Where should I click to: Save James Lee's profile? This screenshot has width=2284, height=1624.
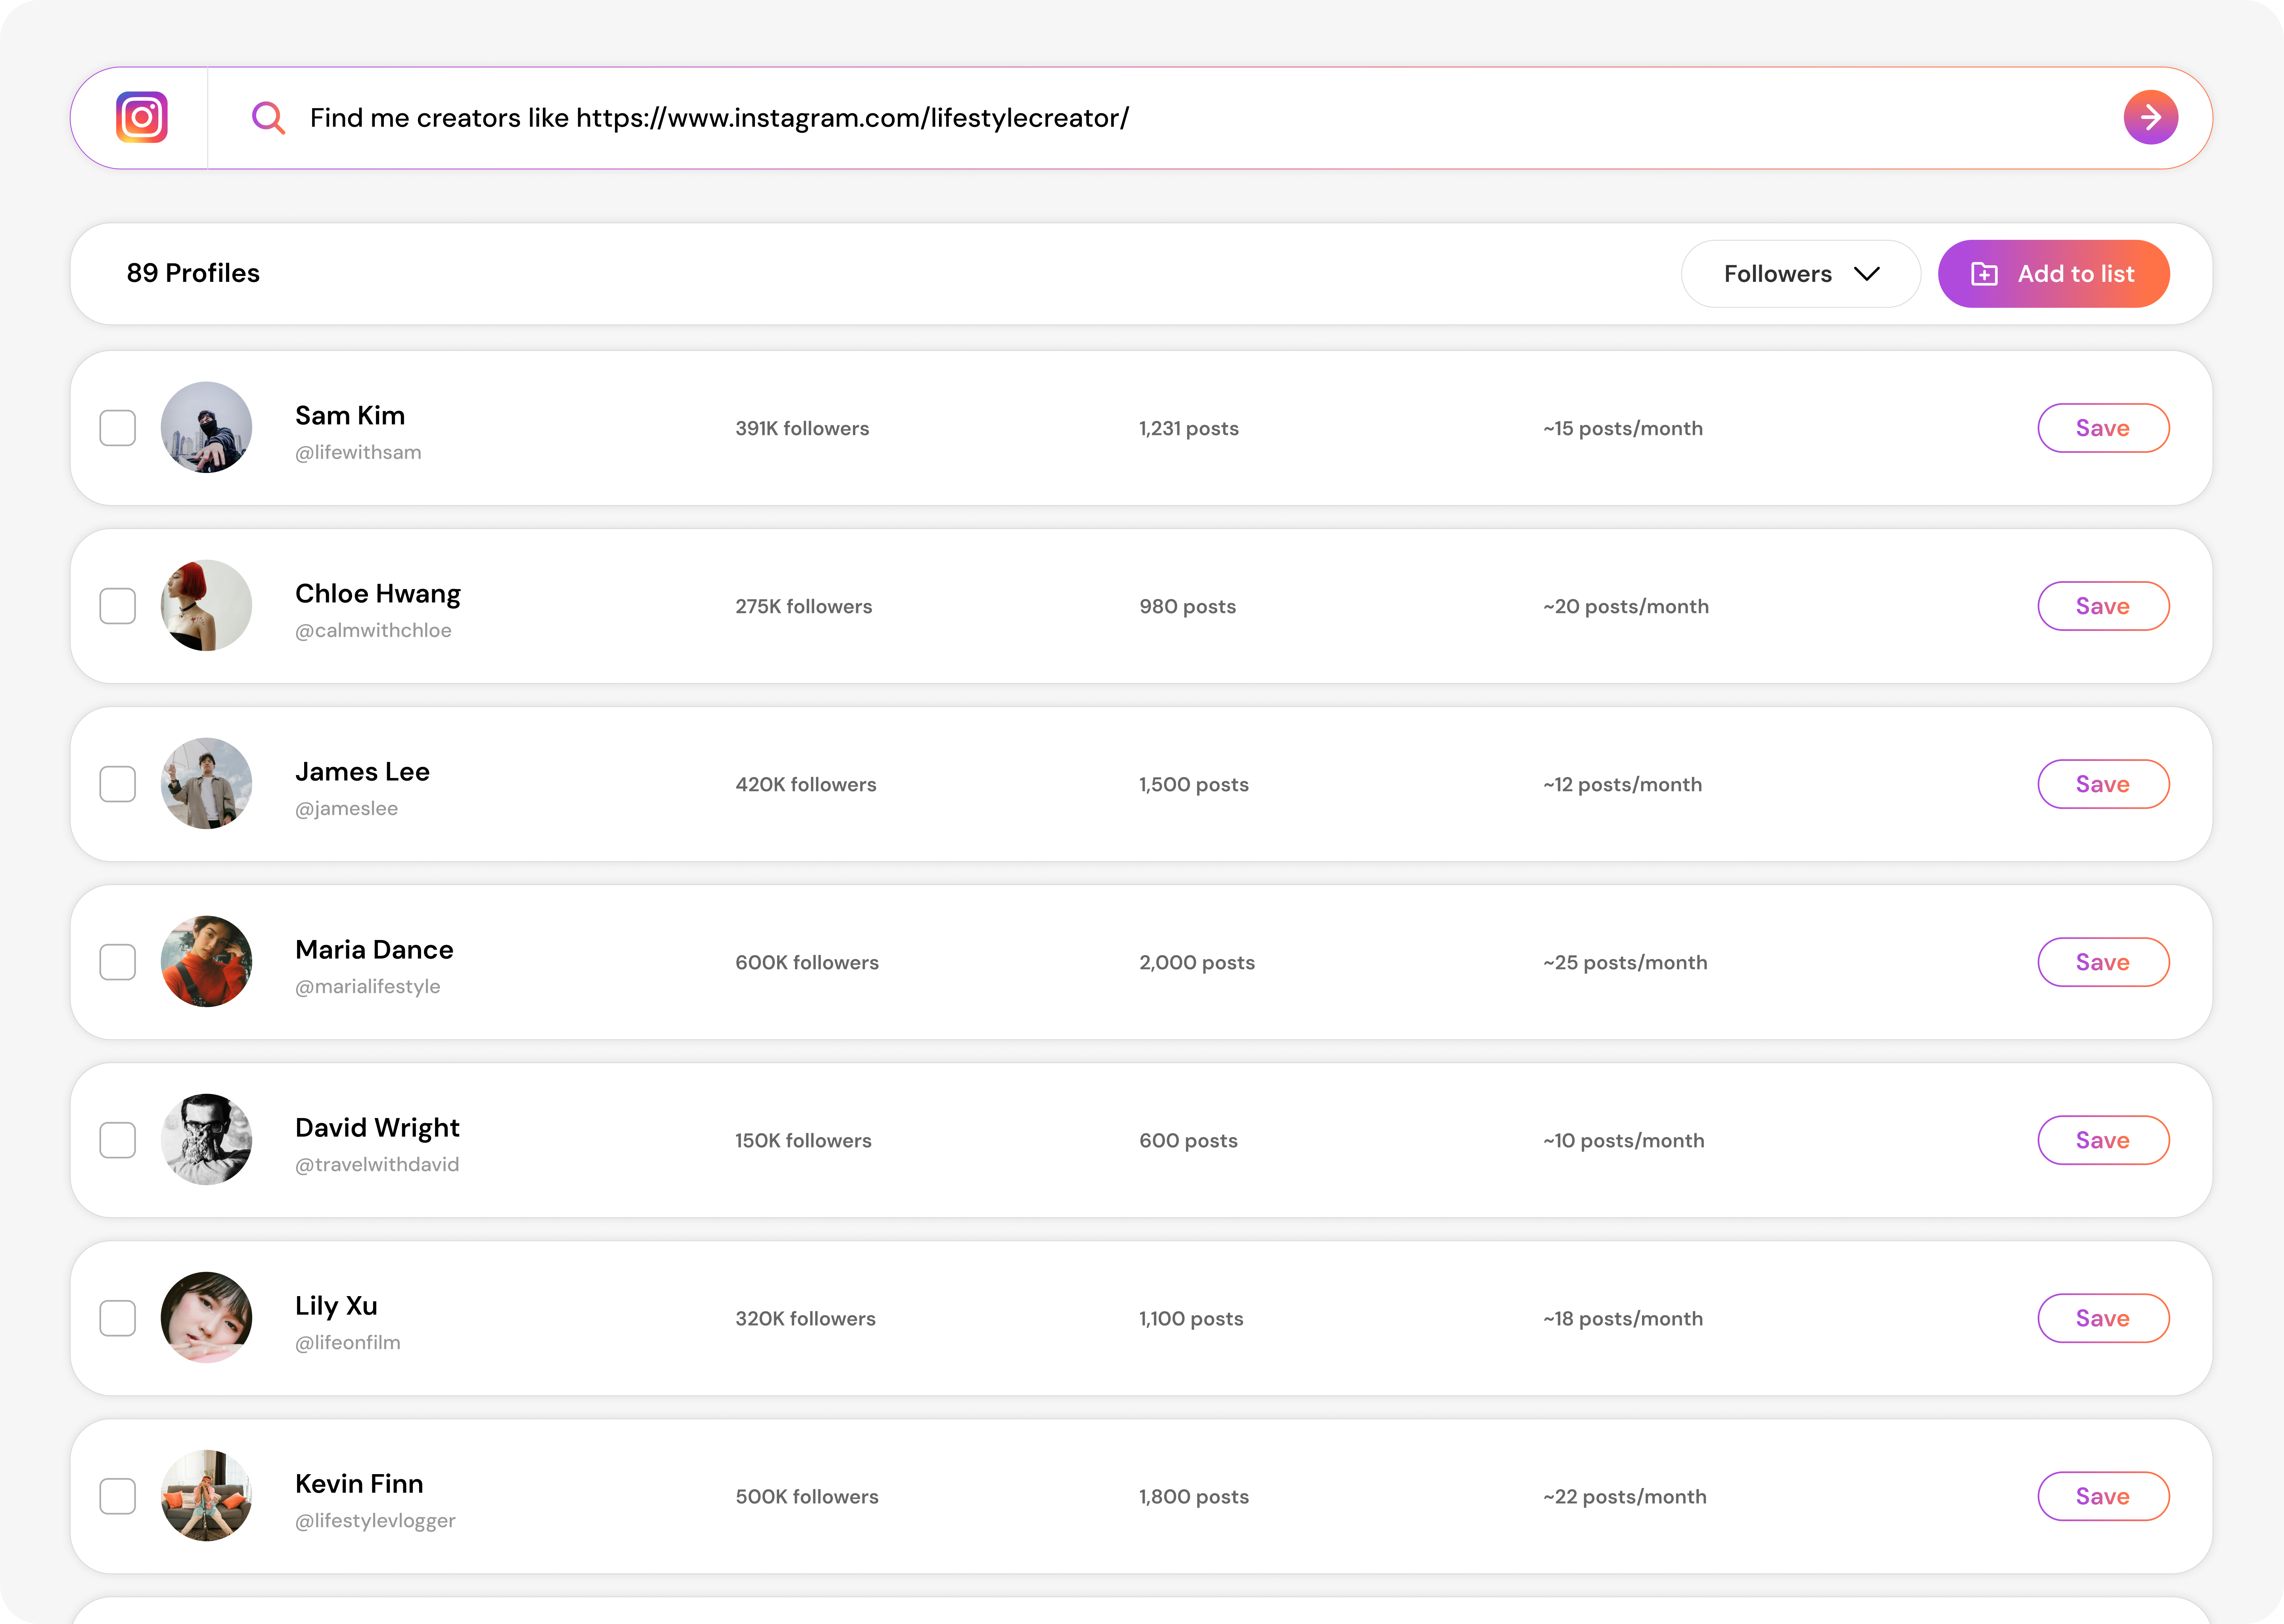click(2103, 784)
